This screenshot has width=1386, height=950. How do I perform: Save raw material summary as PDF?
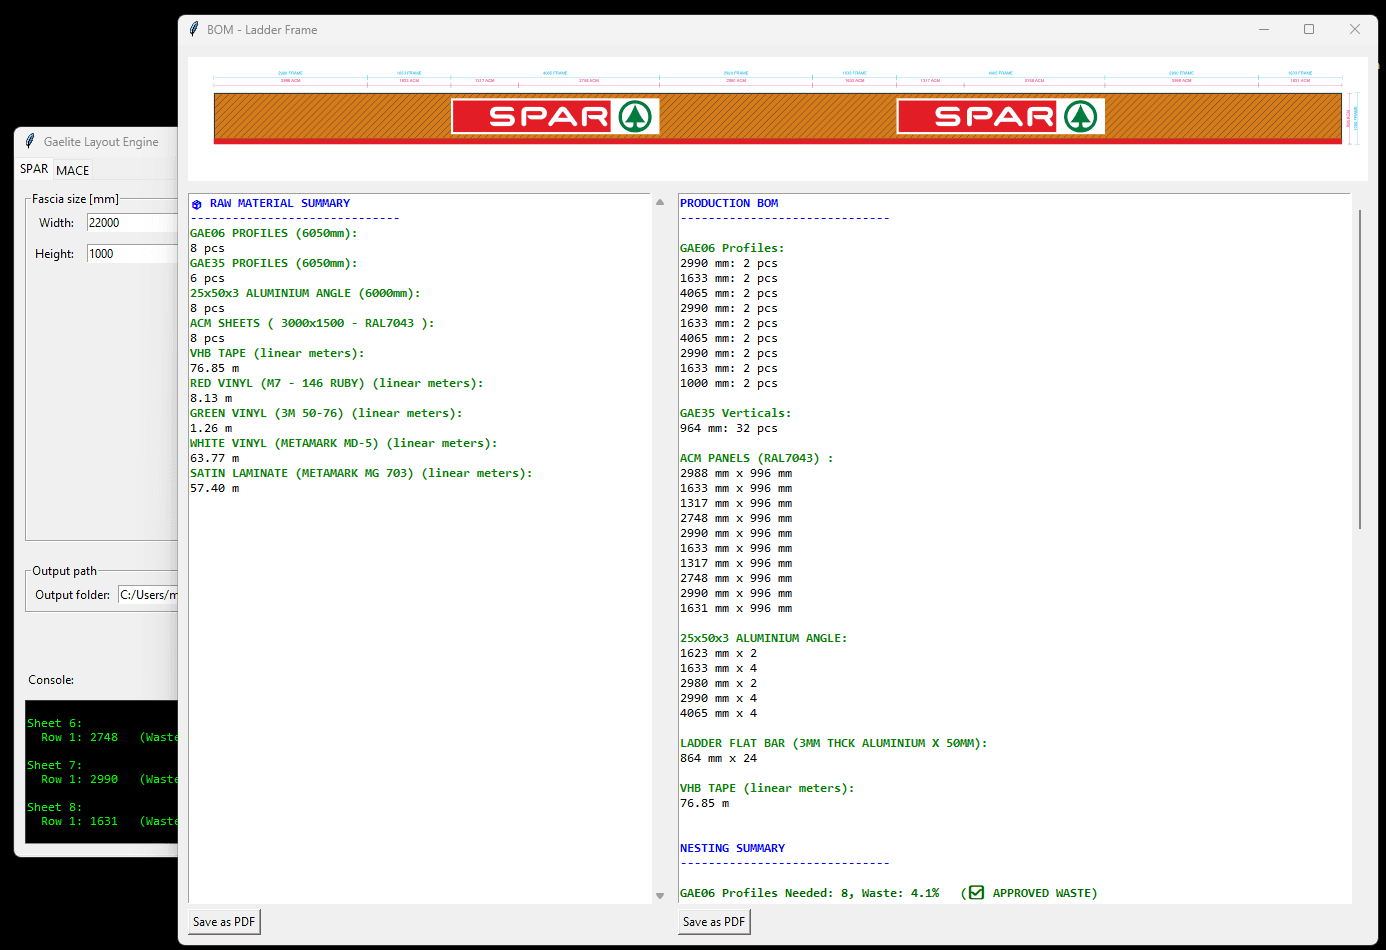[x=224, y=922]
